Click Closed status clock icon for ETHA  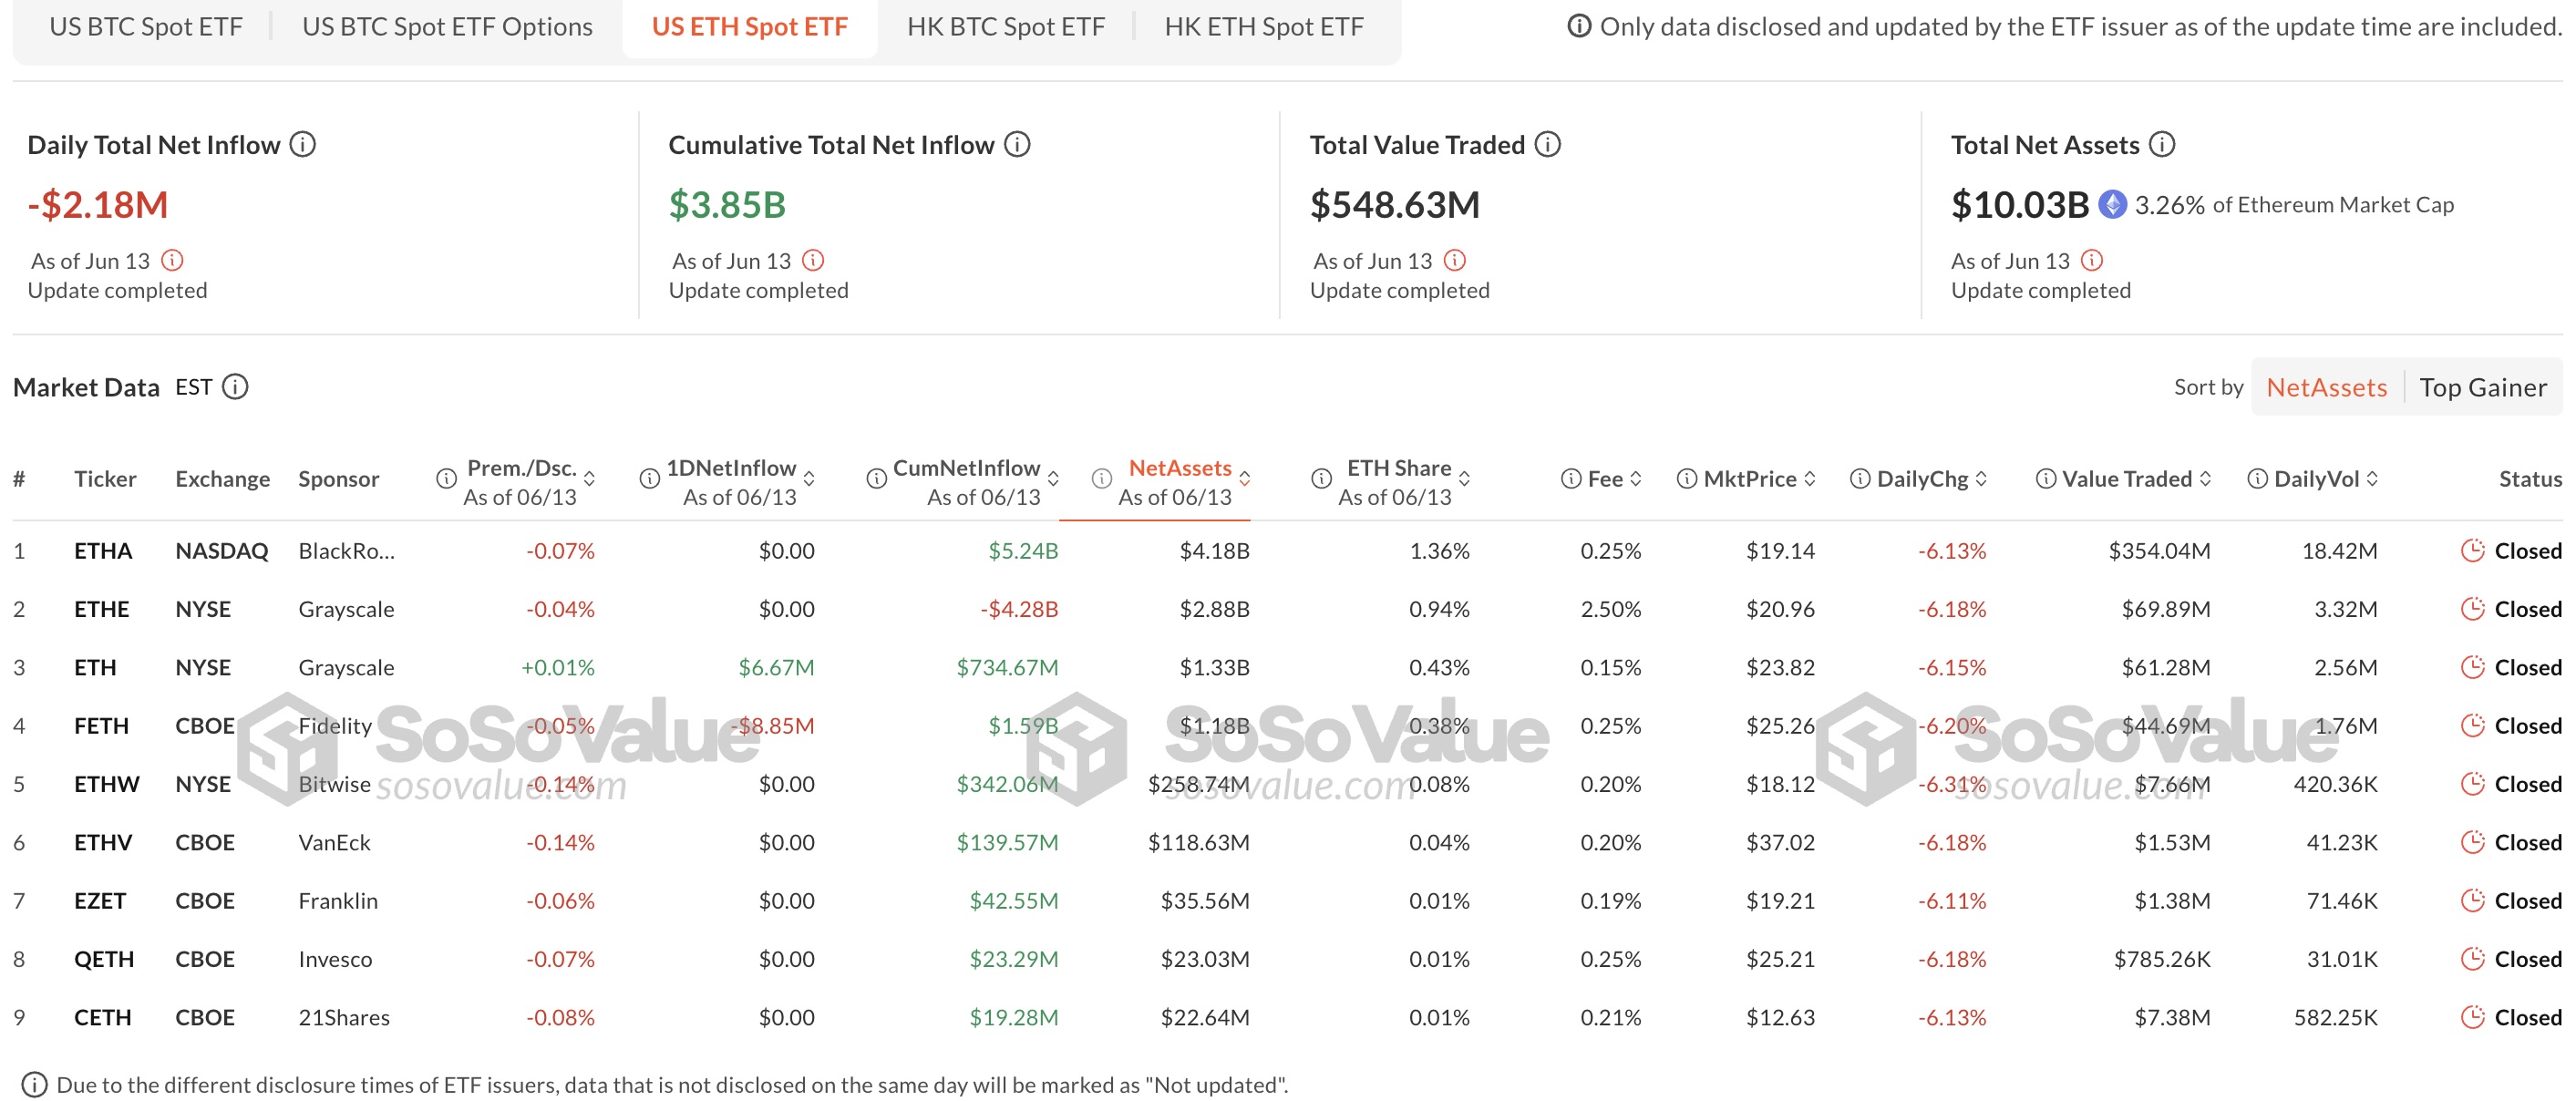(x=2472, y=550)
